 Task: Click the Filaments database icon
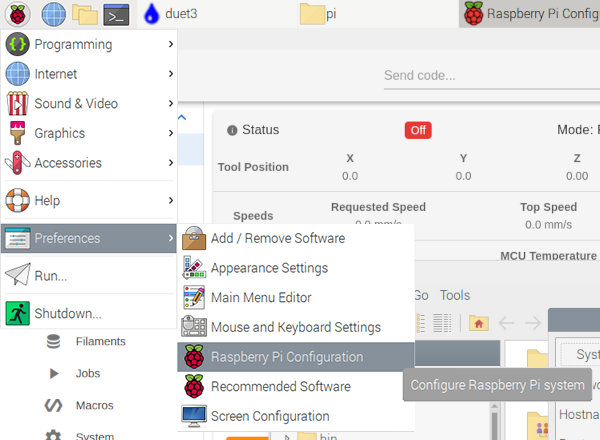(x=53, y=342)
